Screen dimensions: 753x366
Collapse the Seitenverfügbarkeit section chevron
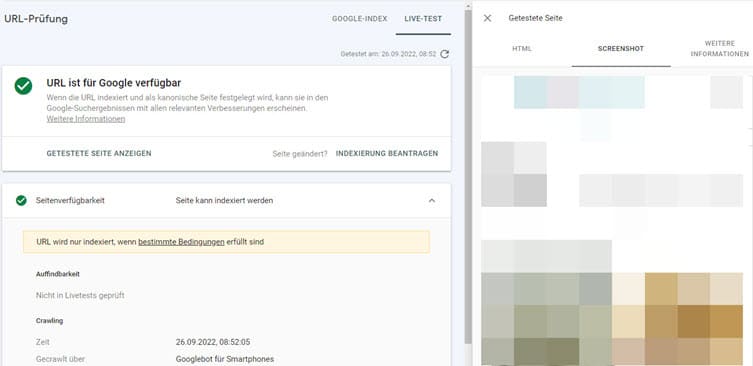click(432, 200)
